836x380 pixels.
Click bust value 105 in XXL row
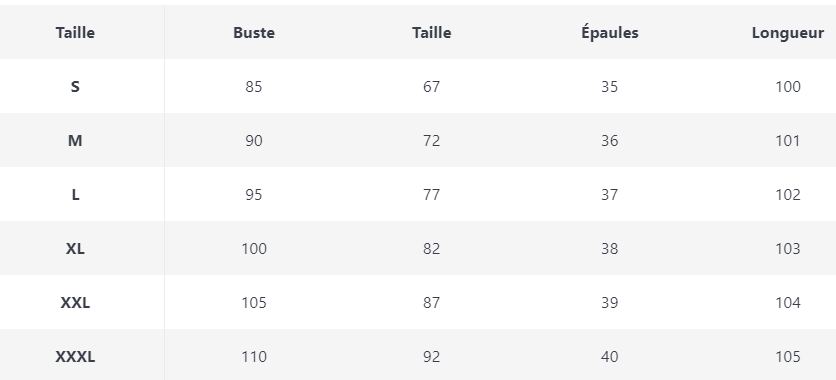coord(254,303)
